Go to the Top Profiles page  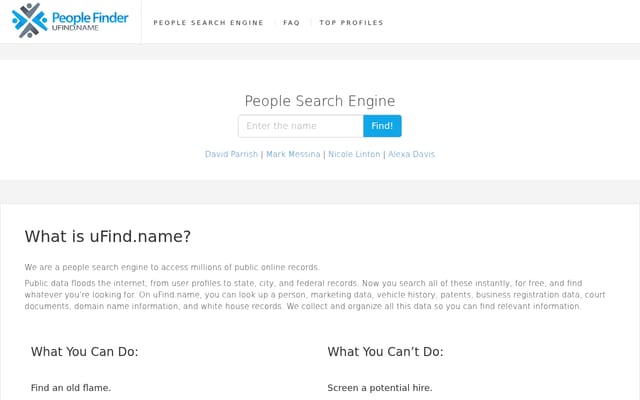351,23
